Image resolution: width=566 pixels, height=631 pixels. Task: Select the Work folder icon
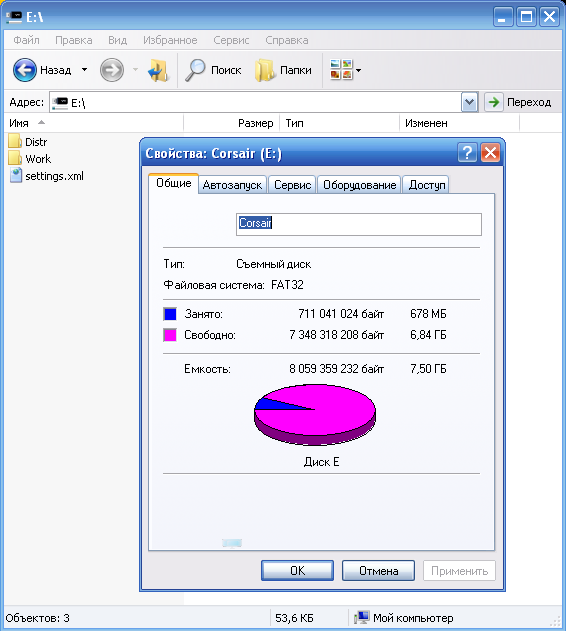pyautogui.click(x=15, y=158)
